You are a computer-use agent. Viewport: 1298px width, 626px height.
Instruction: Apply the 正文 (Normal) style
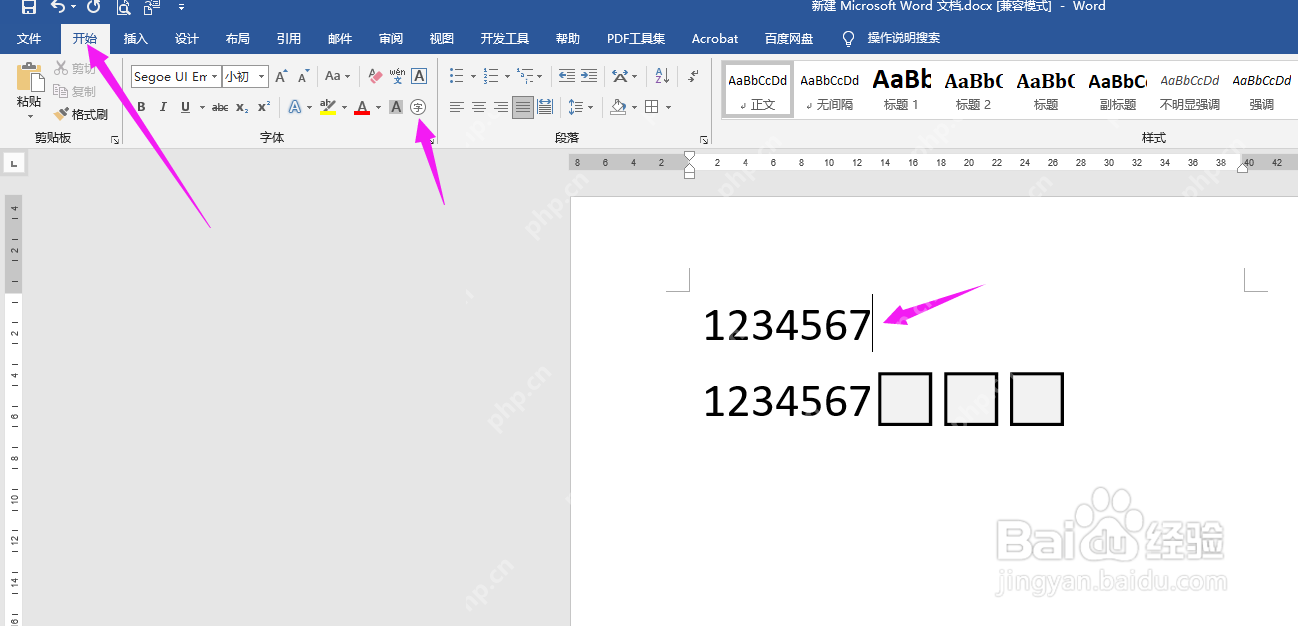click(757, 89)
